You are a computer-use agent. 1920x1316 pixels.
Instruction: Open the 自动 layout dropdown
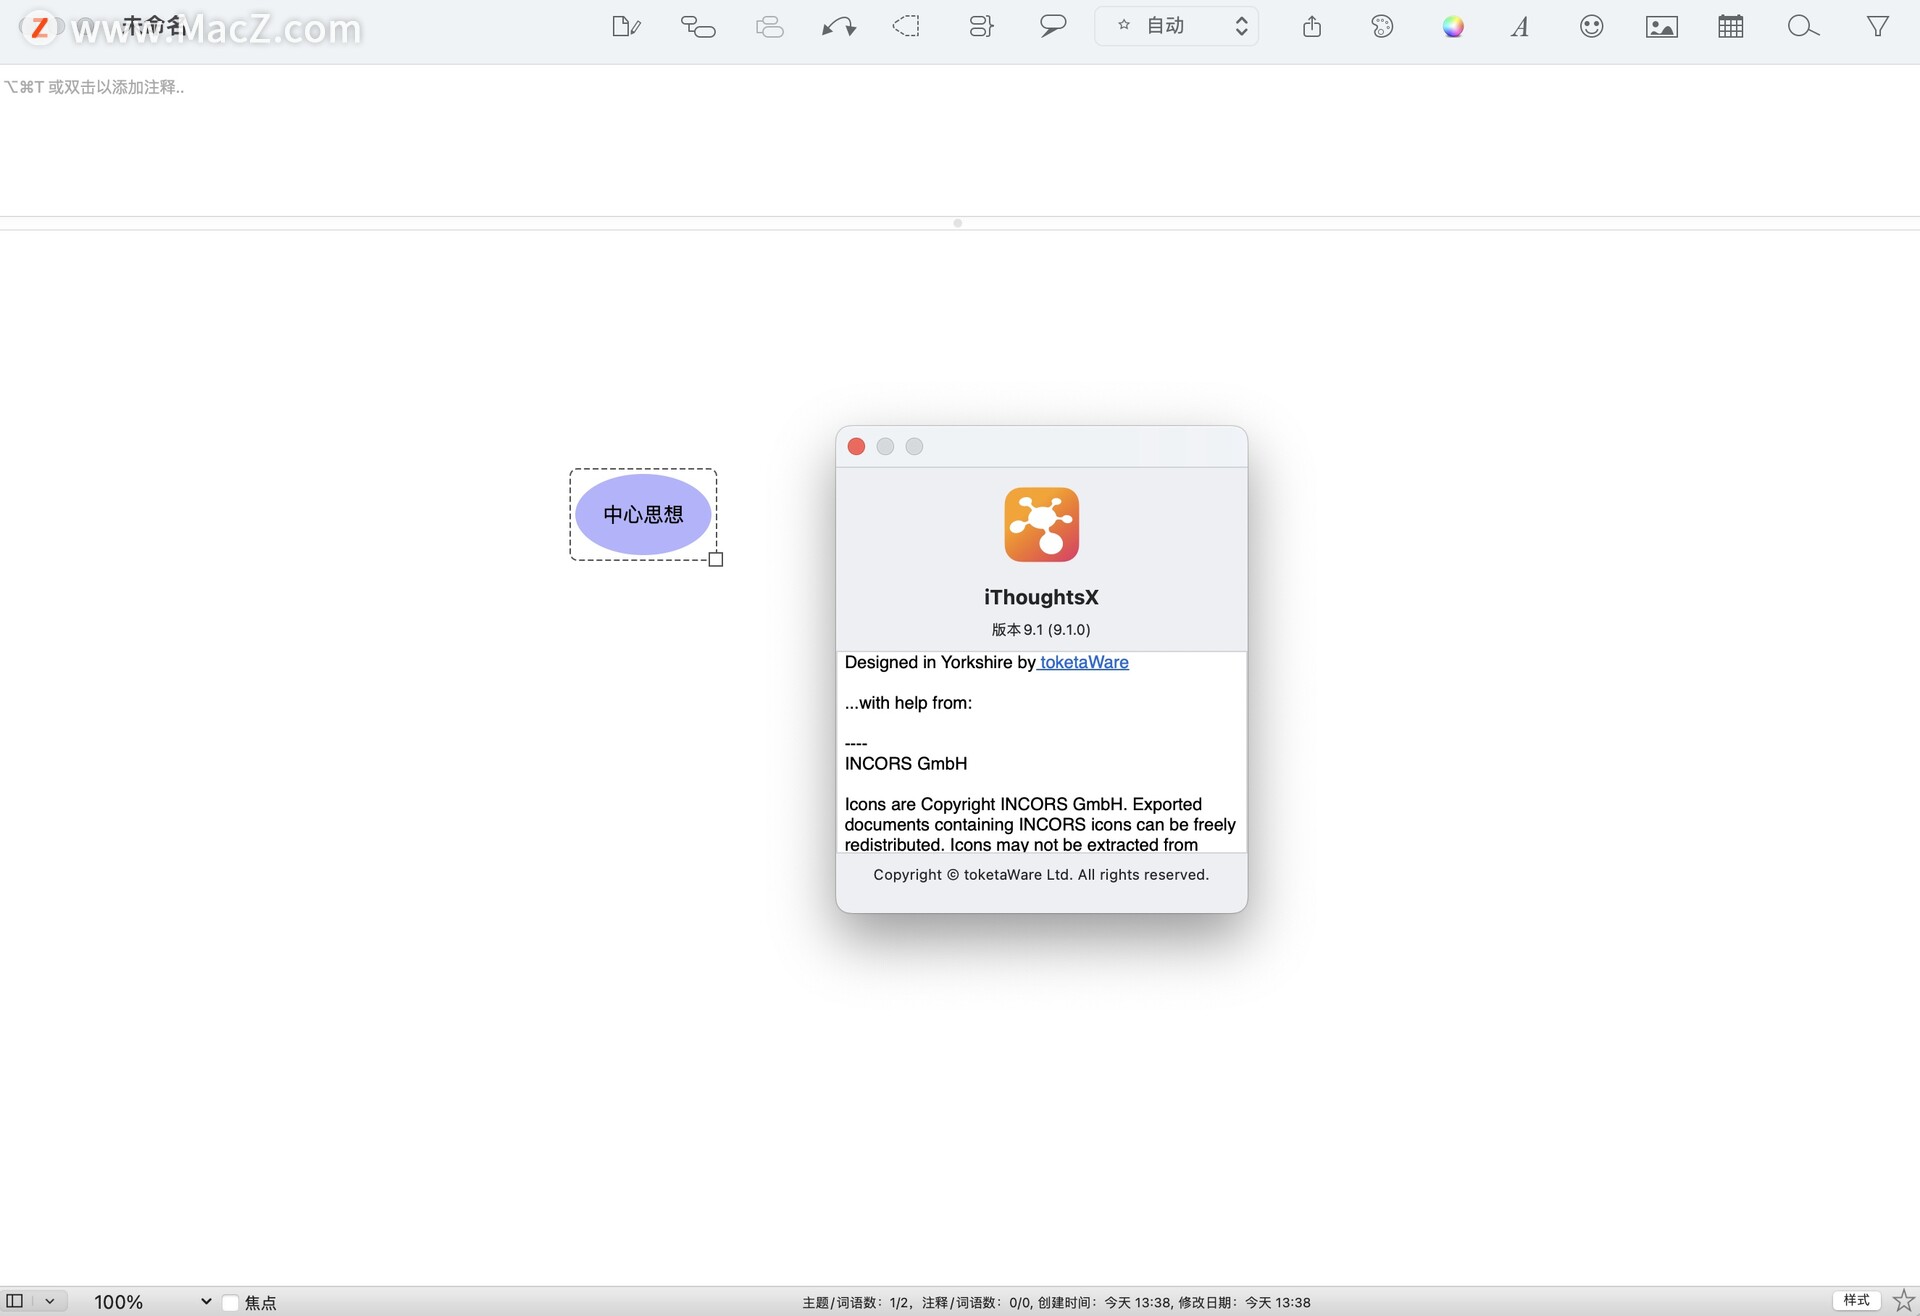click(x=1177, y=27)
